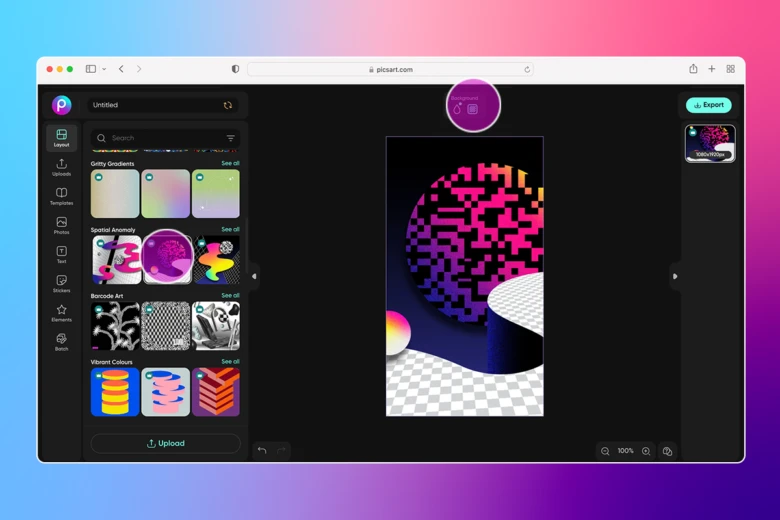
Task: See all Vibrant Colours backgrounds
Action: point(230,362)
